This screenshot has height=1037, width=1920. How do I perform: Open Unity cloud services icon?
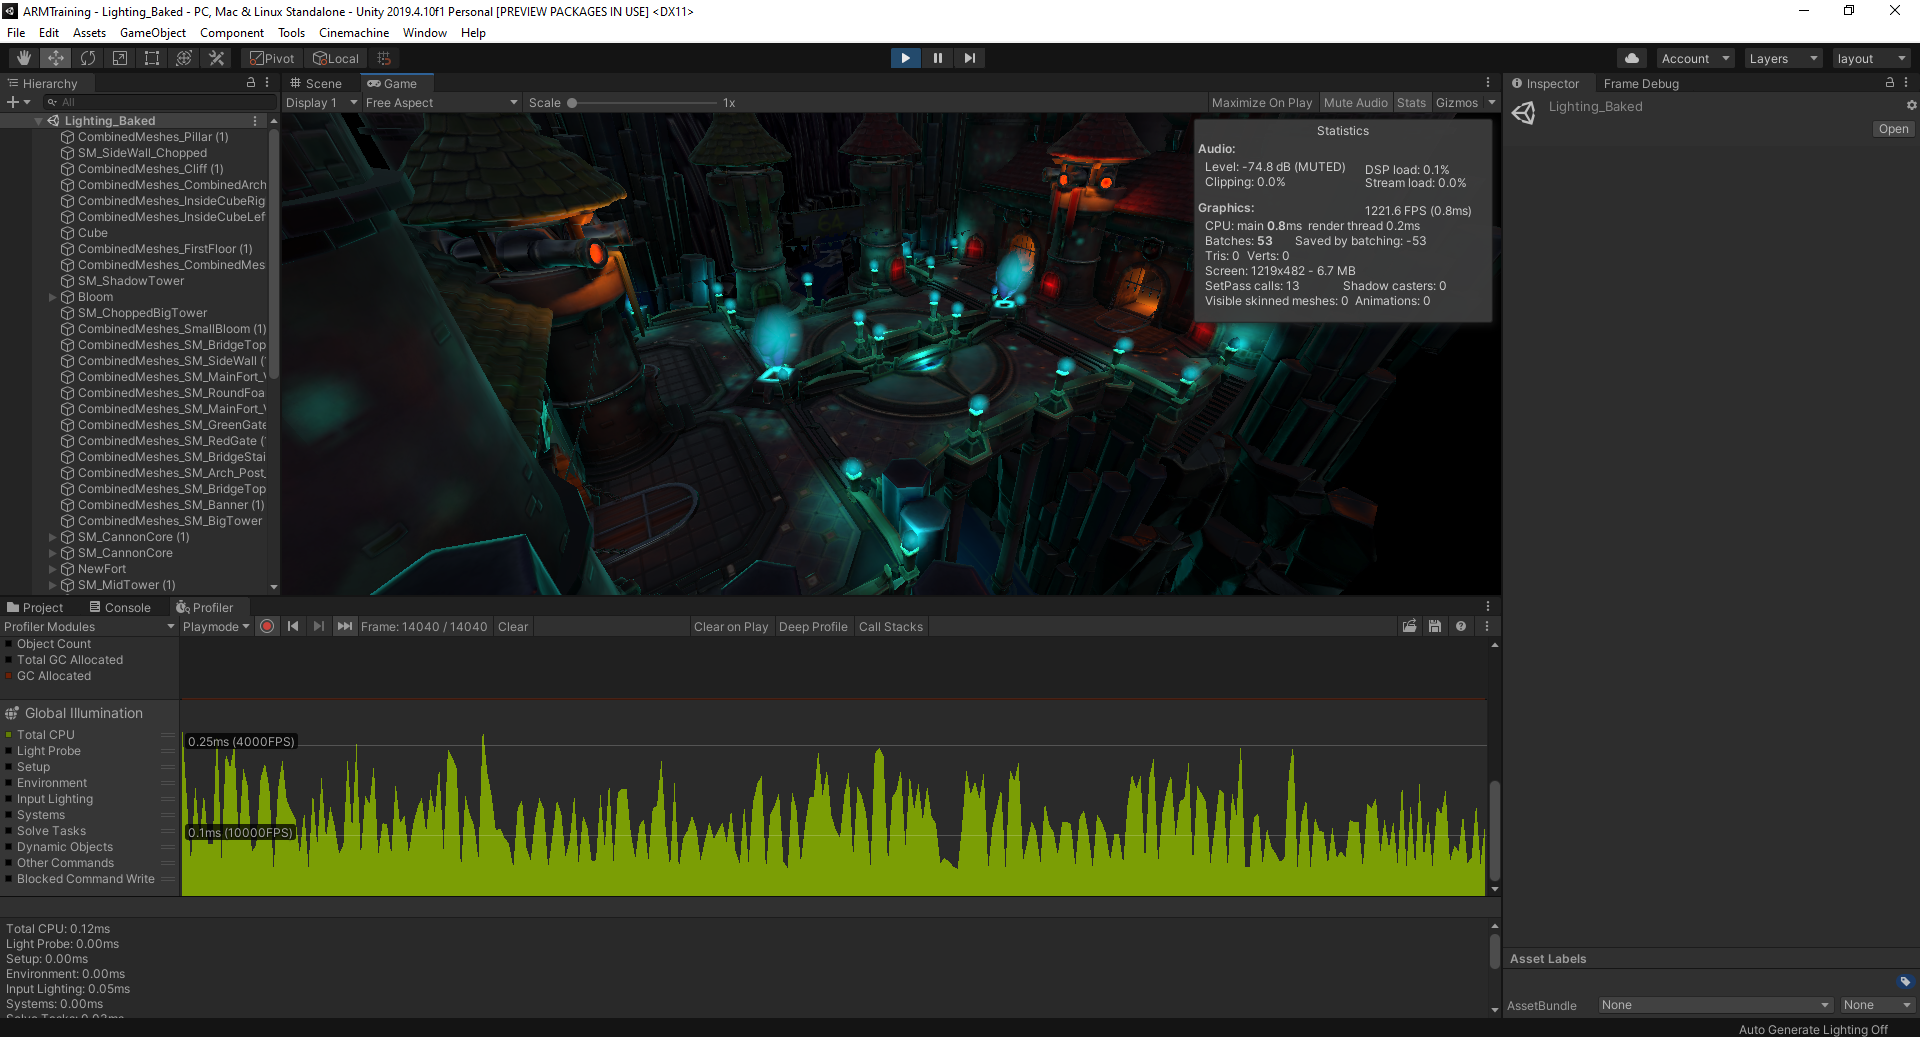(1630, 57)
